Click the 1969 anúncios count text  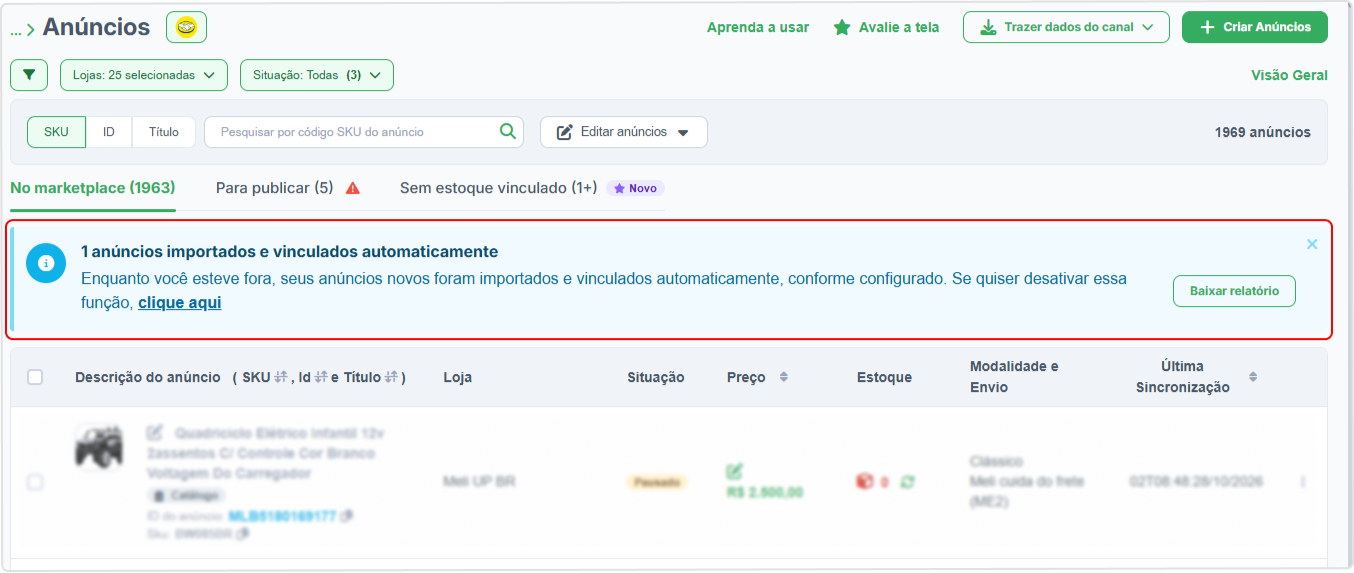coord(1262,132)
